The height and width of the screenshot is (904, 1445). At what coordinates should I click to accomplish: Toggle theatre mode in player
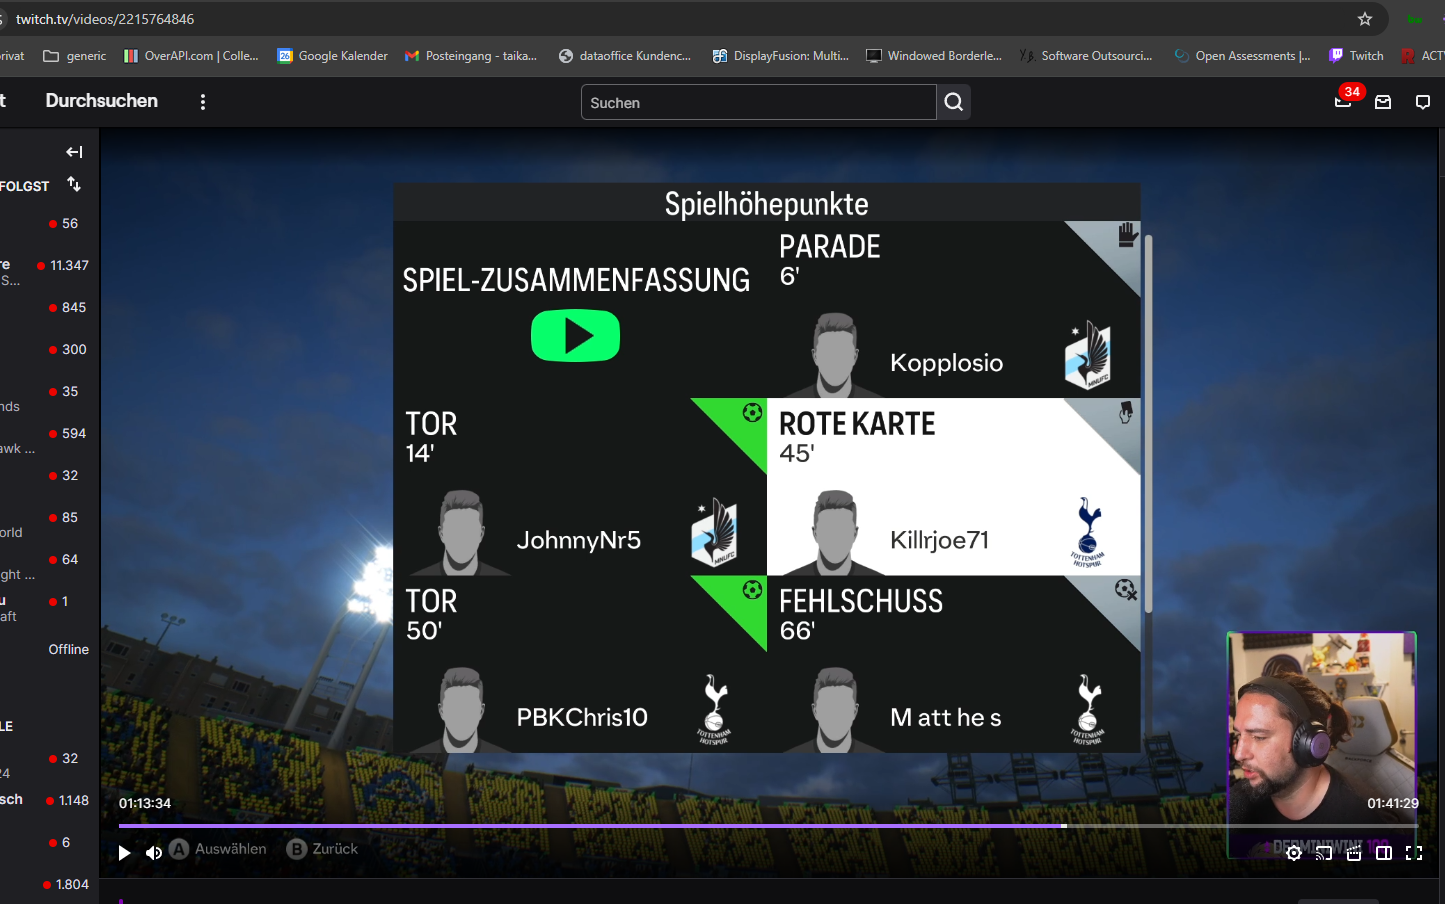coord(1384,853)
